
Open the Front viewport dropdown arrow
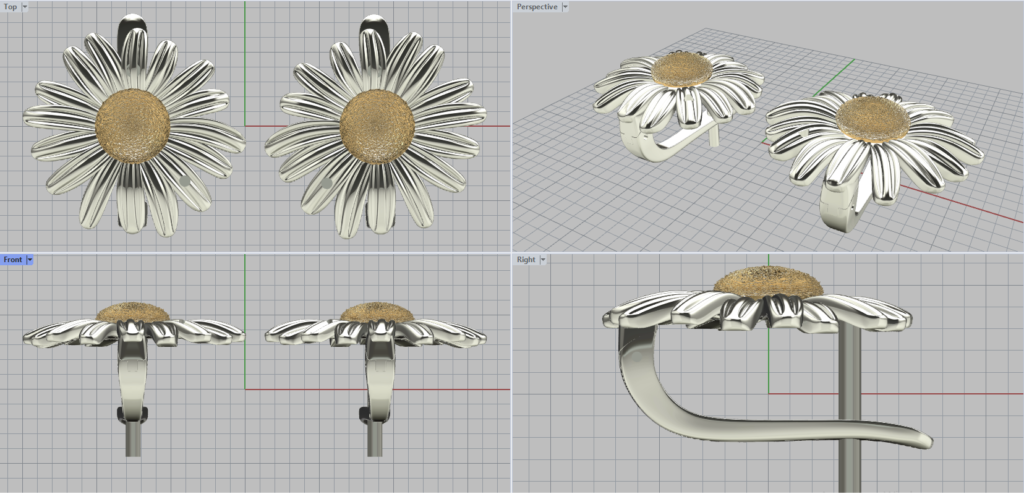tap(30, 260)
